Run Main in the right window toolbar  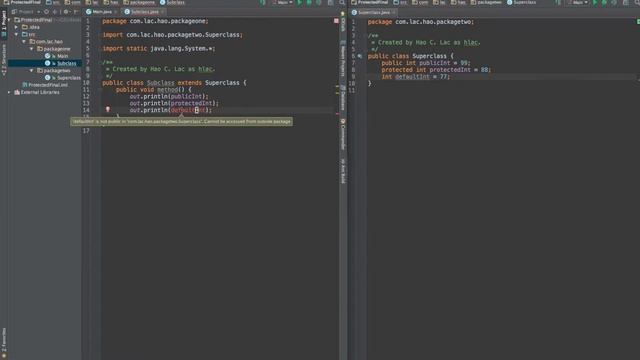tap(595, 3)
